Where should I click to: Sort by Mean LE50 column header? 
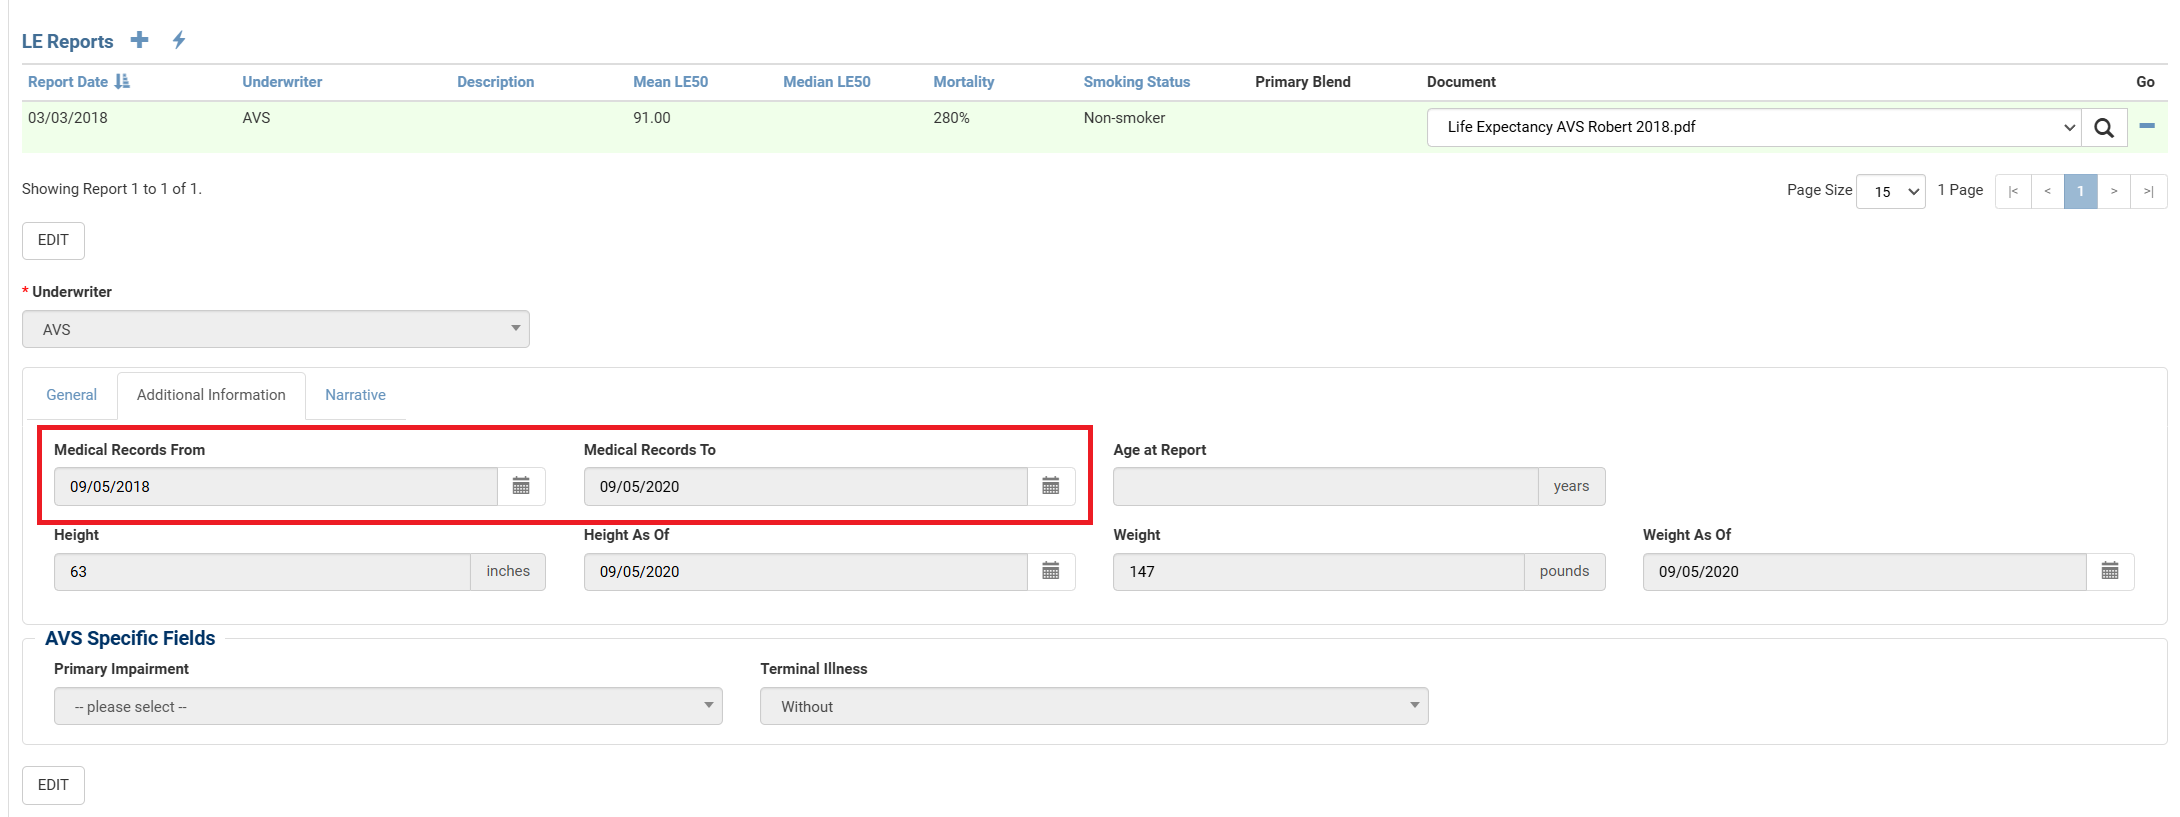pos(670,82)
